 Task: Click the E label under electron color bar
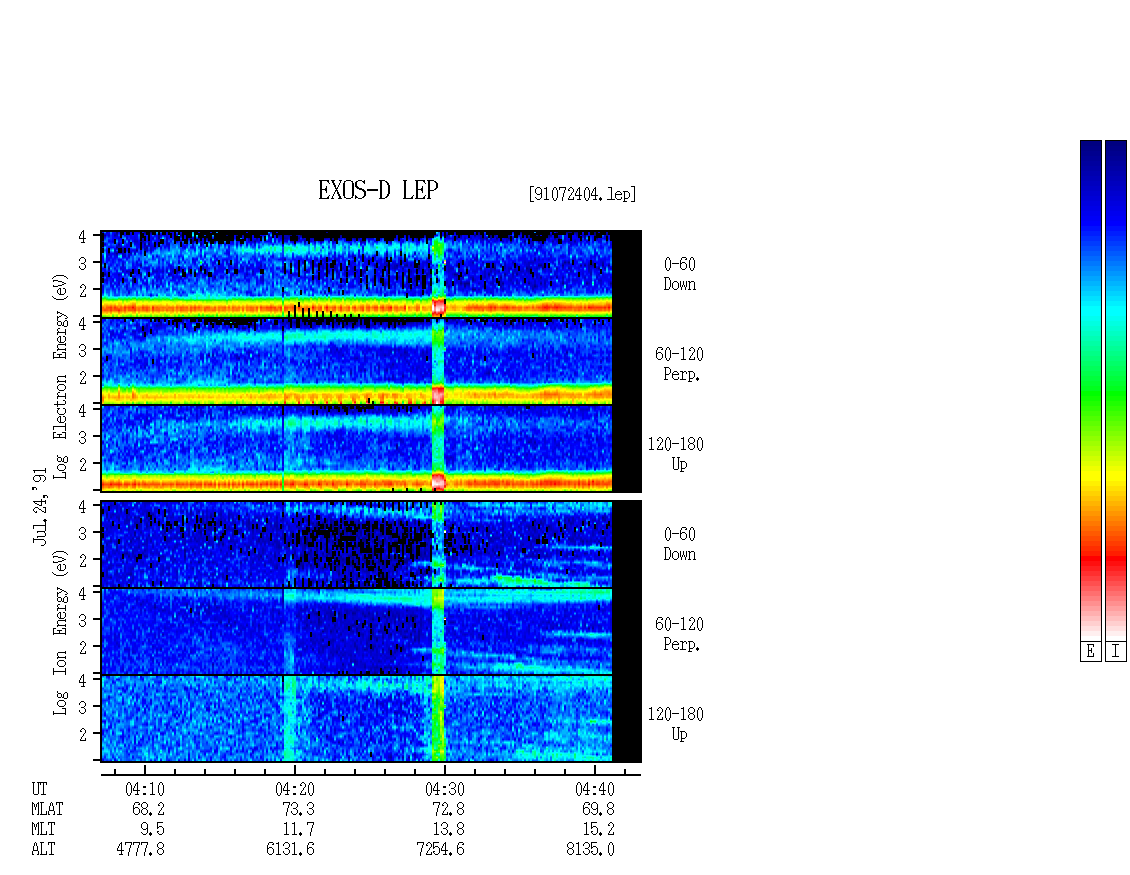coord(1090,651)
